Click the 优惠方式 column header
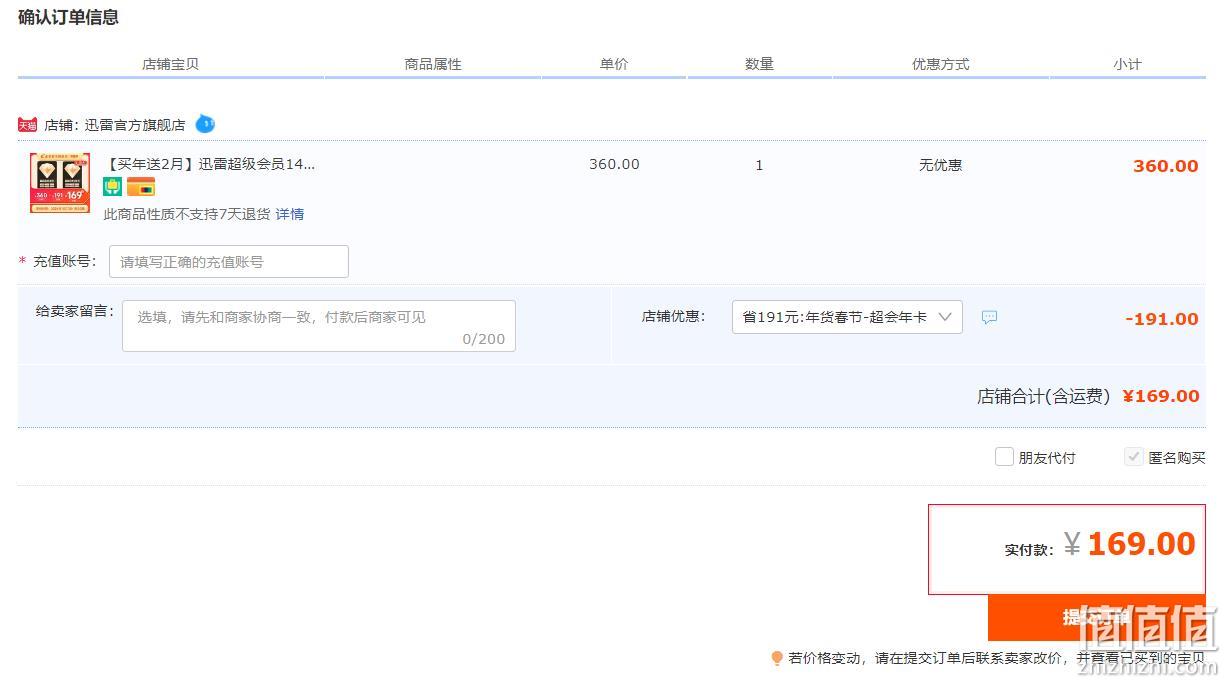This screenshot has height=684, width=1227. [x=940, y=64]
